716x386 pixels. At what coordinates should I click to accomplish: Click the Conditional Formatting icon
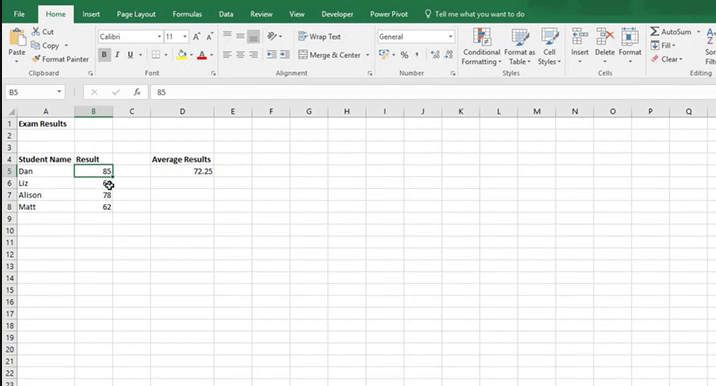(482, 37)
